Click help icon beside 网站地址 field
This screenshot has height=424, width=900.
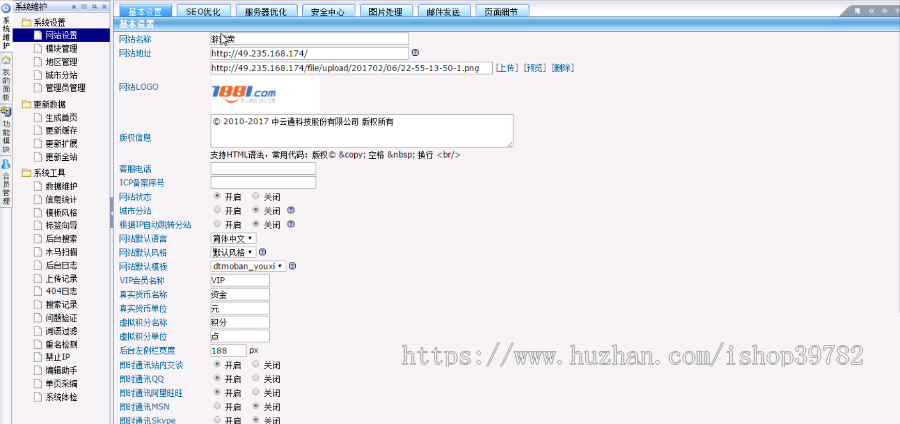[416, 53]
